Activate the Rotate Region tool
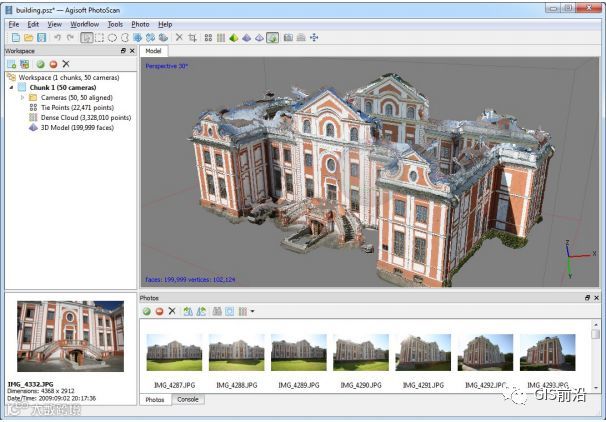This screenshot has height=422, width=606. 150,37
